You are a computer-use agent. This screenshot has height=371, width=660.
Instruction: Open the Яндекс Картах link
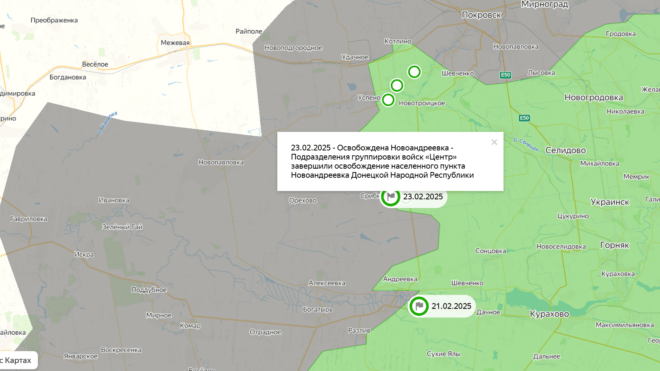click(x=16, y=360)
